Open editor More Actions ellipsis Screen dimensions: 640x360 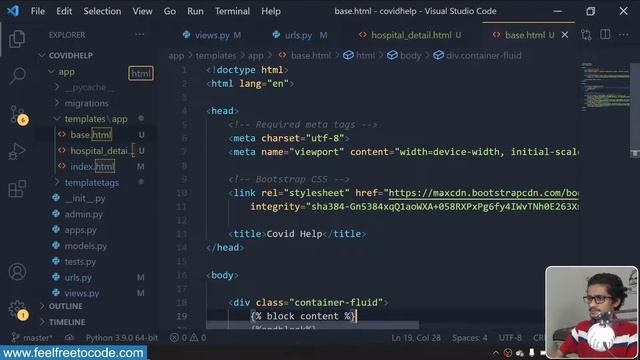(623, 35)
